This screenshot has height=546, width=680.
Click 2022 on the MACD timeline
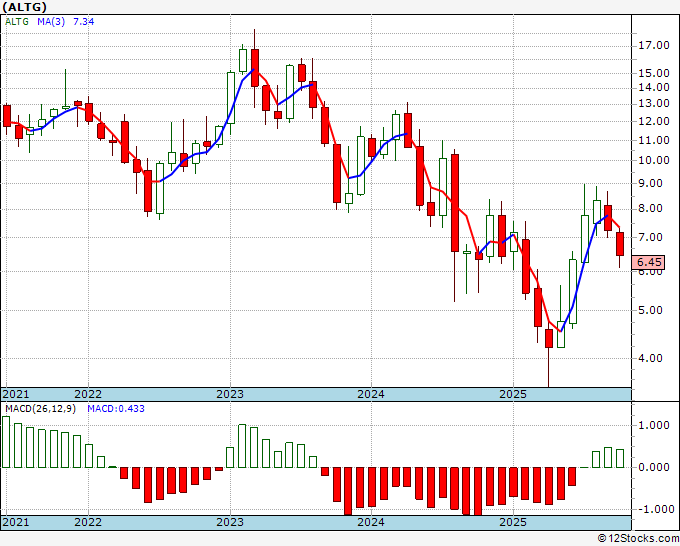88,522
